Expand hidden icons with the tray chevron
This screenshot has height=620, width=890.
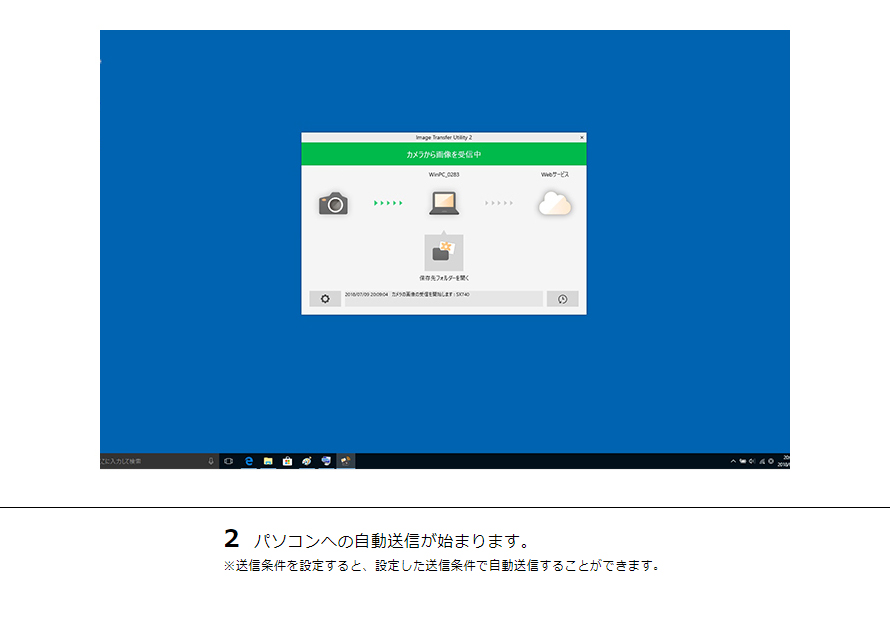coord(733,461)
